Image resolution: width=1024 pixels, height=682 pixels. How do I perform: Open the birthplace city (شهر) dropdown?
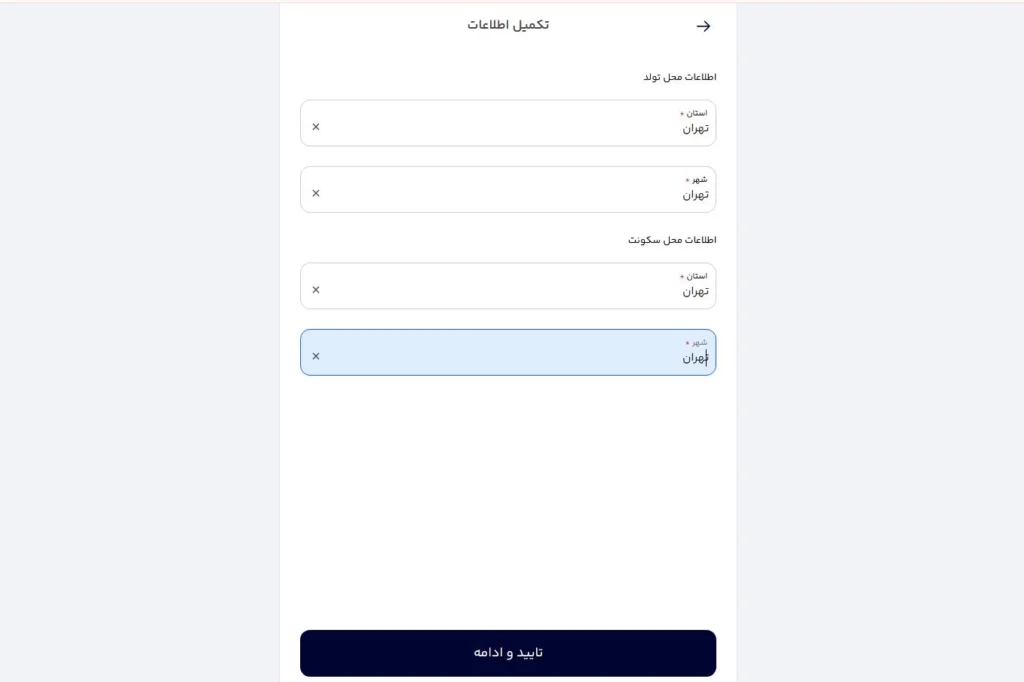click(x=508, y=189)
